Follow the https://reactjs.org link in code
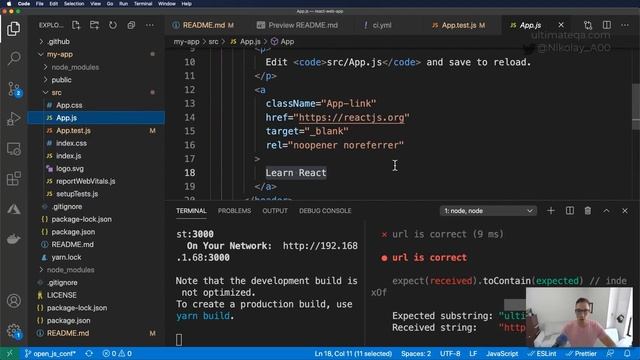The height and width of the screenshot is (360, 640). point(351,118)
